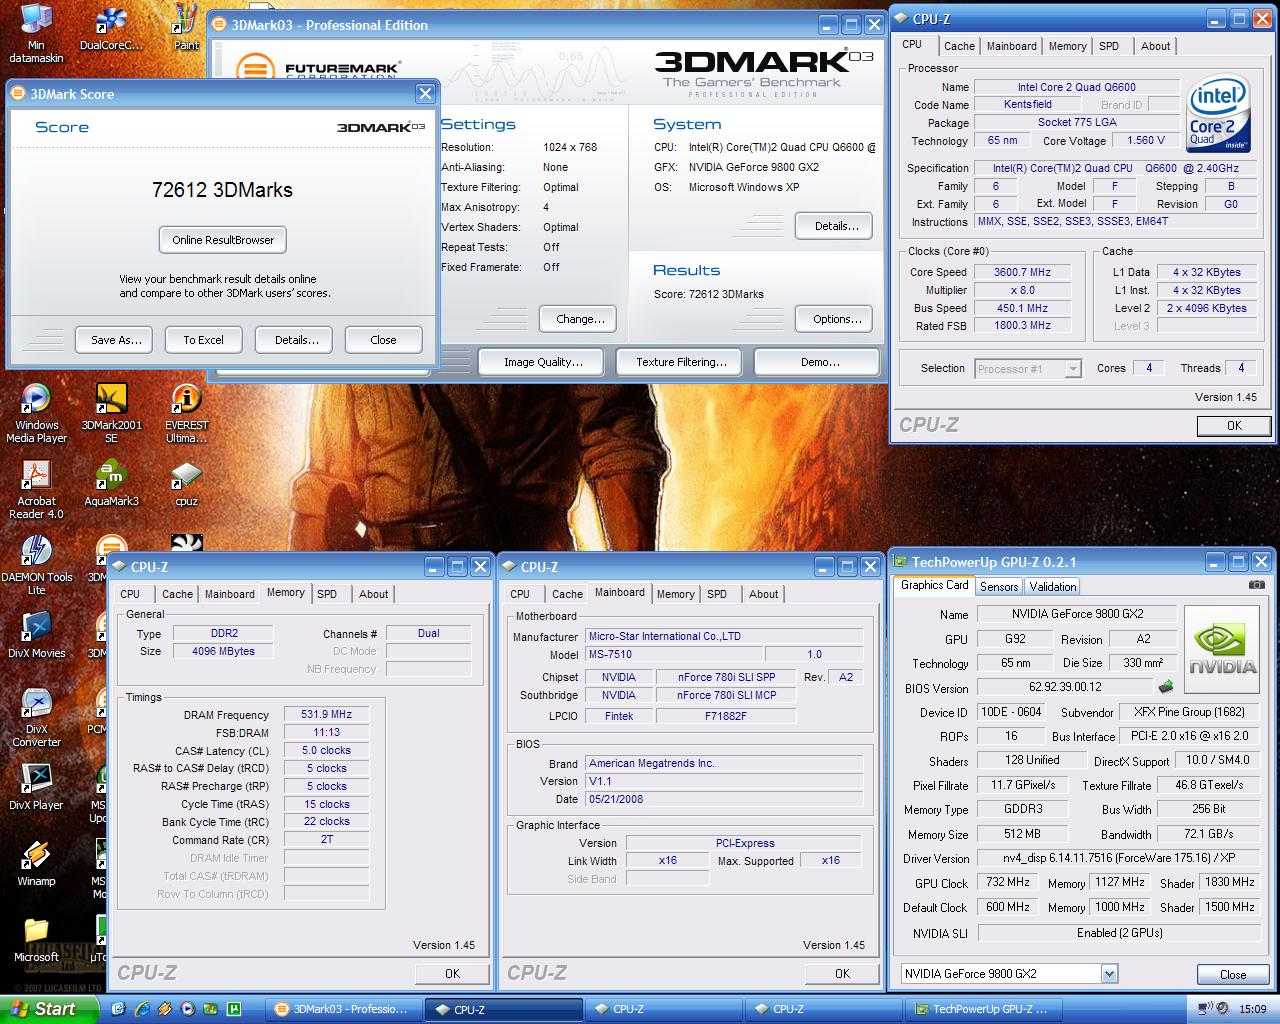Select the cpuz desktop icon
Viewport: 1280px width, 1024px height.
click(x=186, y=483)
